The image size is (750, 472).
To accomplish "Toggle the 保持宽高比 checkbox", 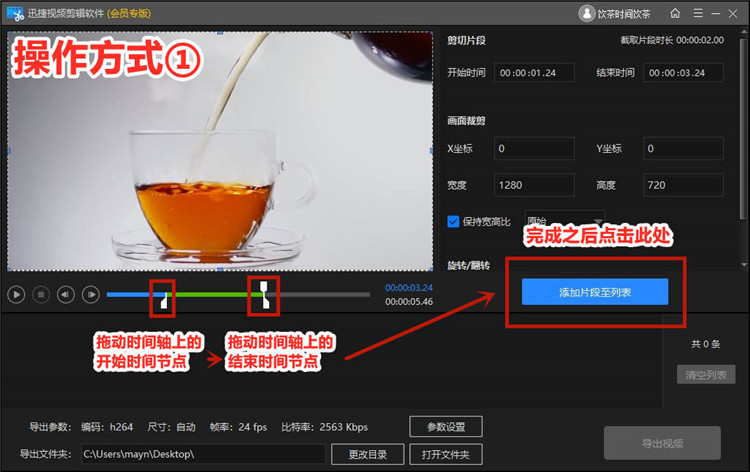I will pyautogui.click(x=453, y=221).
